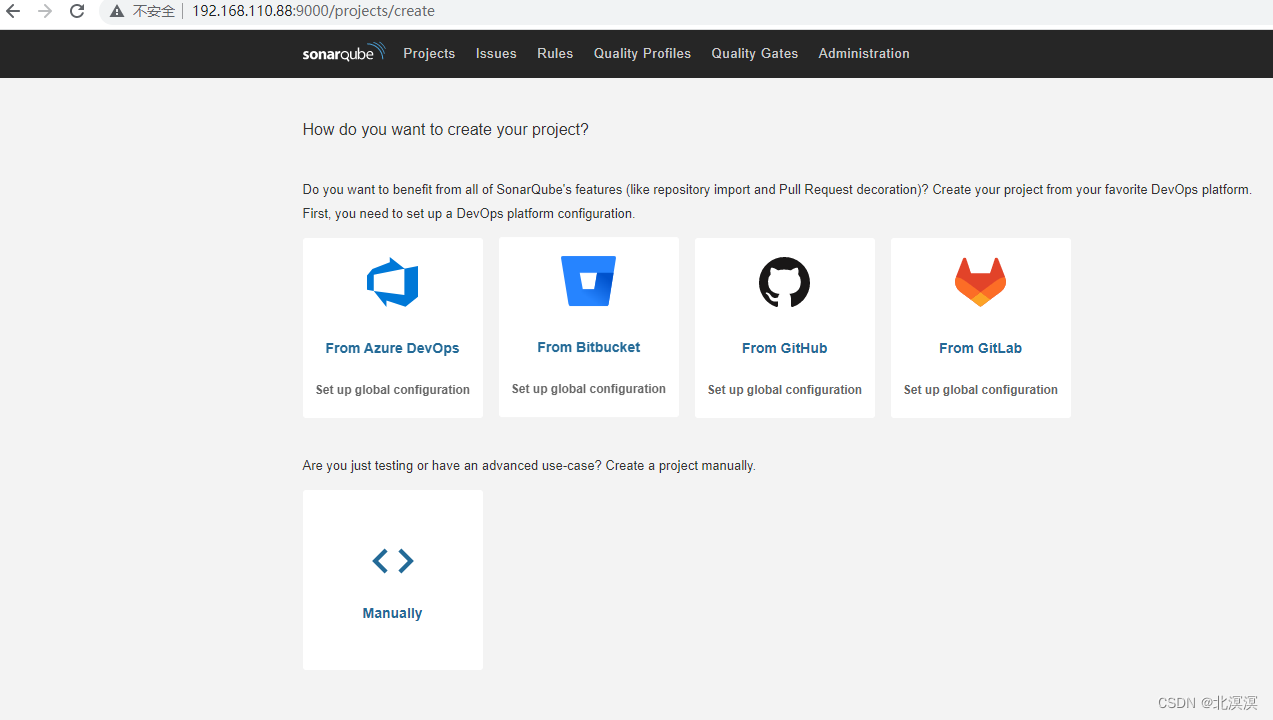Image resolution: width=1273 pixels, height=720 pixels.
Task: Set up global configuration under GitHub
Action: tap(784, 390)
